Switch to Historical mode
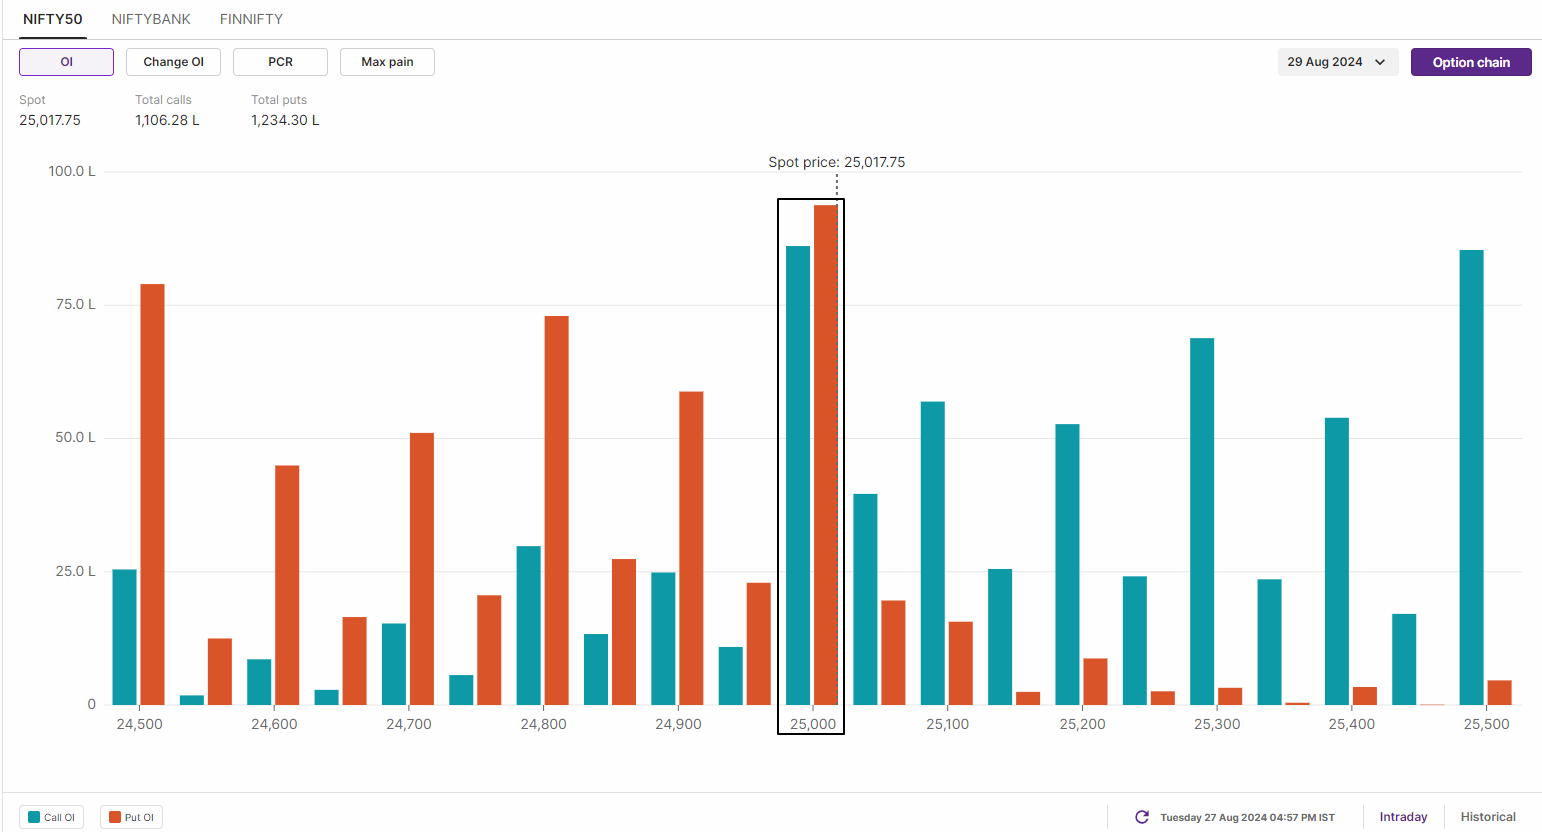 coord(1488,817)
